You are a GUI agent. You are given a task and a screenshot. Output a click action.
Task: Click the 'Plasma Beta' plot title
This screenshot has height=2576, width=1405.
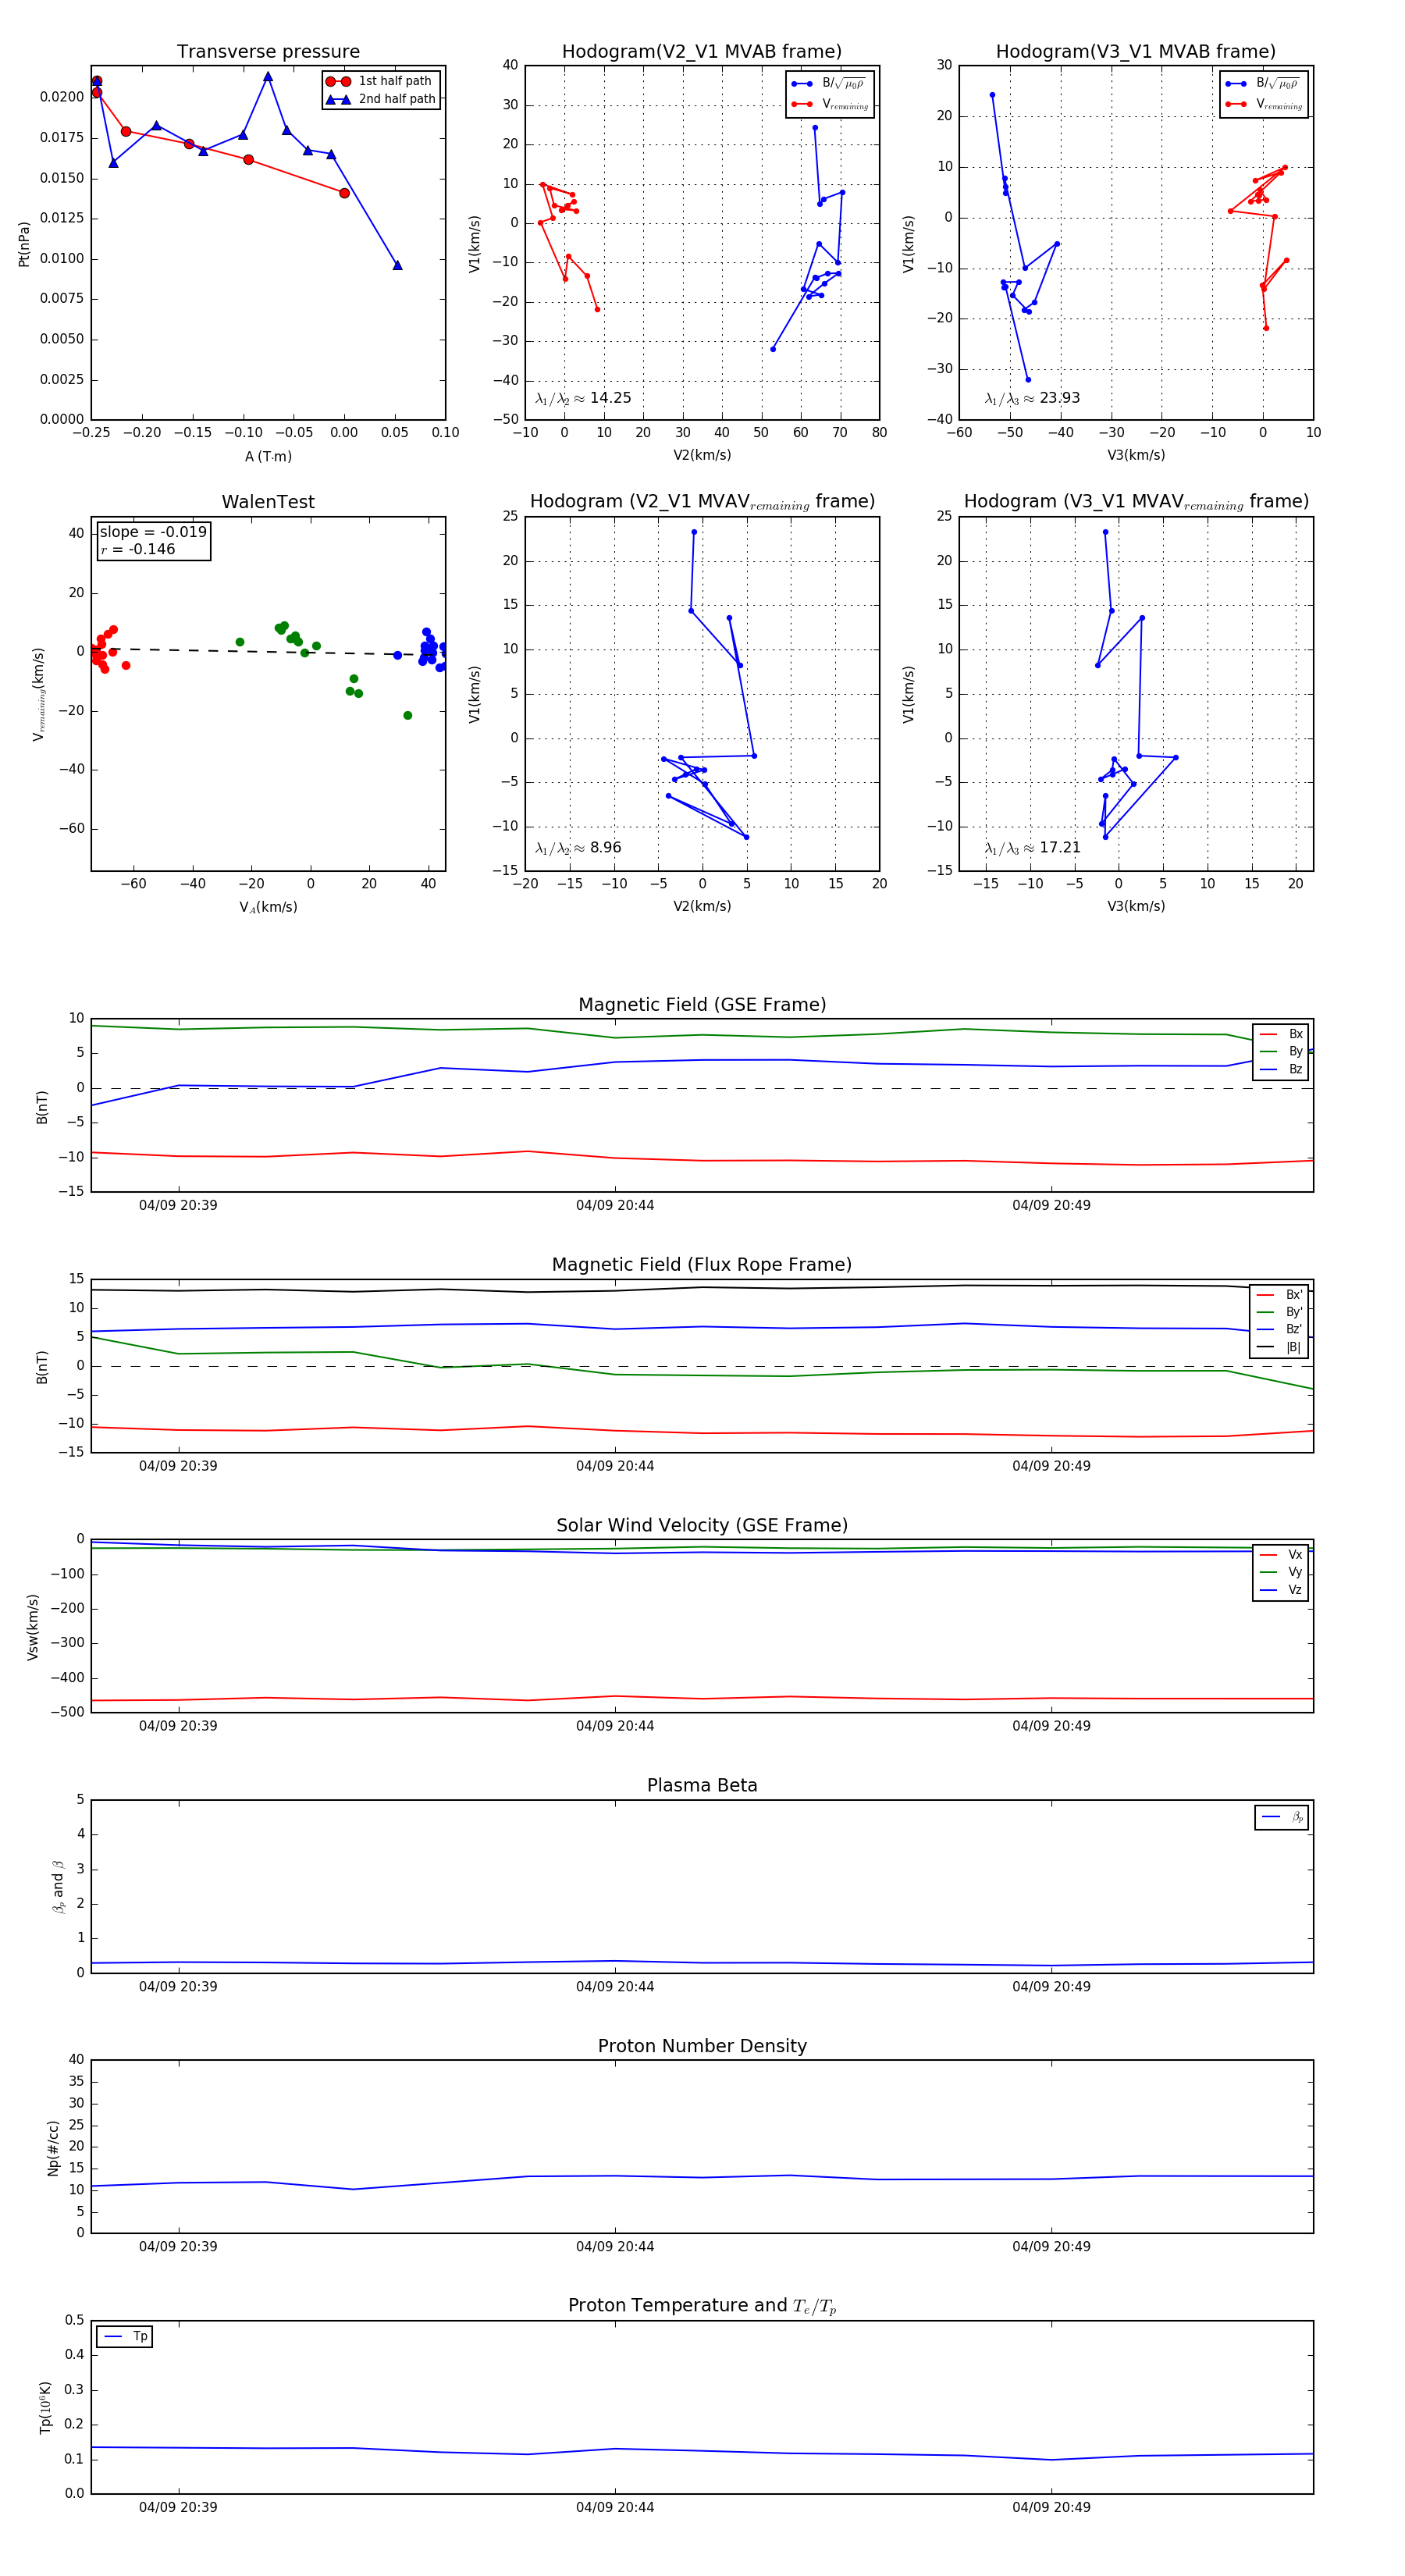(x=702, y=1785)
